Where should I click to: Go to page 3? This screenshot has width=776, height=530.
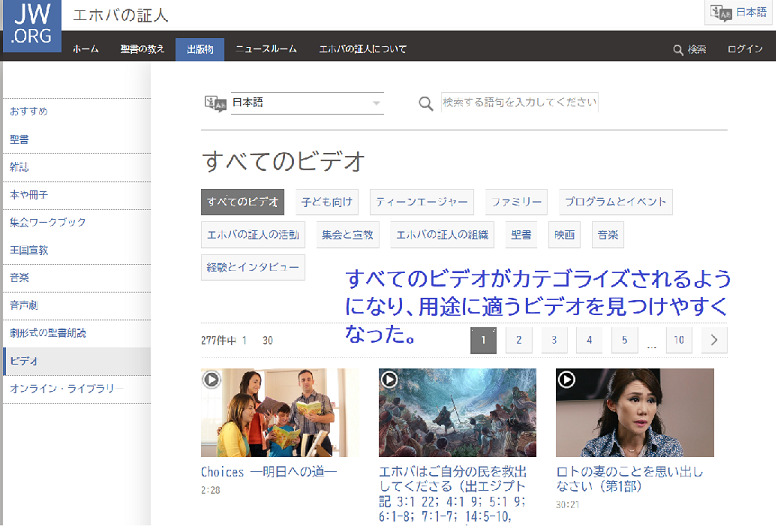click(554, 340)
